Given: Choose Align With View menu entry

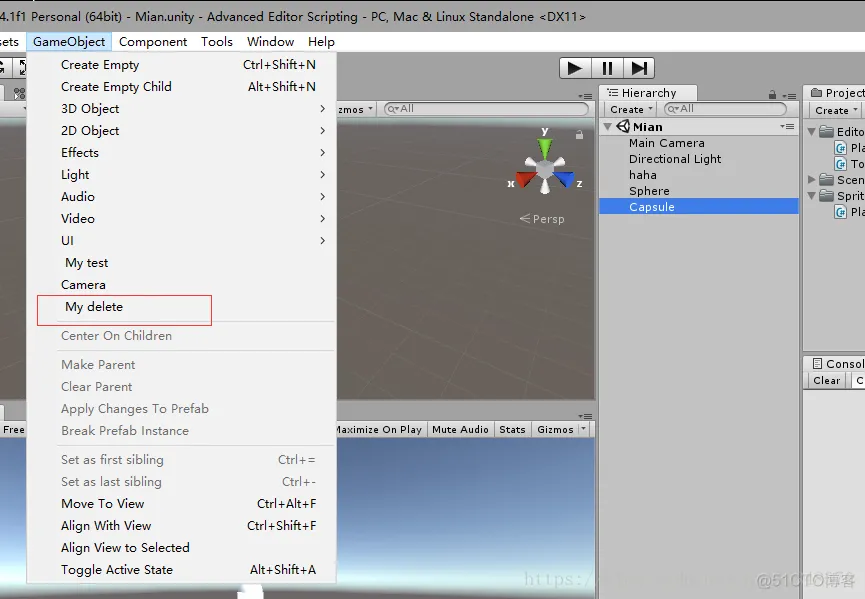Looking at the screenshot, I should point(181,526).
